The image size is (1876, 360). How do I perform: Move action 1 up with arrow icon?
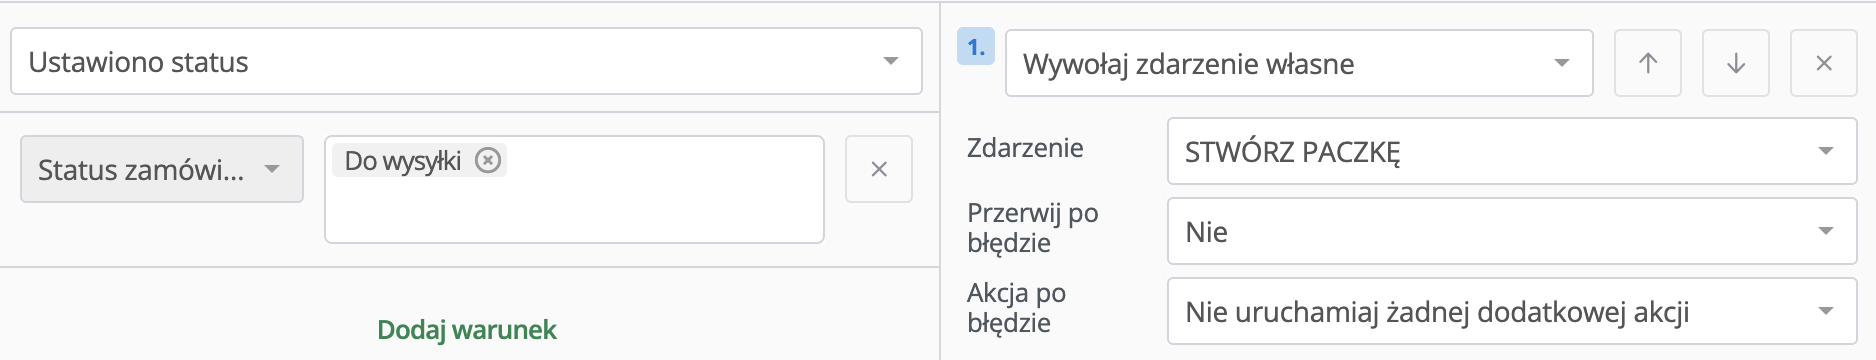1648,63
